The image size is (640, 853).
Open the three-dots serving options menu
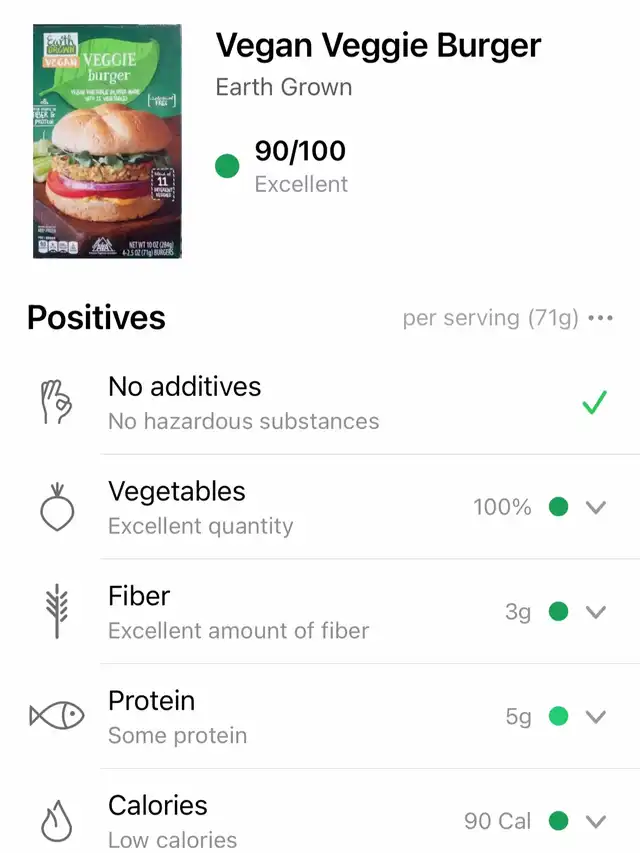[601, 318]
